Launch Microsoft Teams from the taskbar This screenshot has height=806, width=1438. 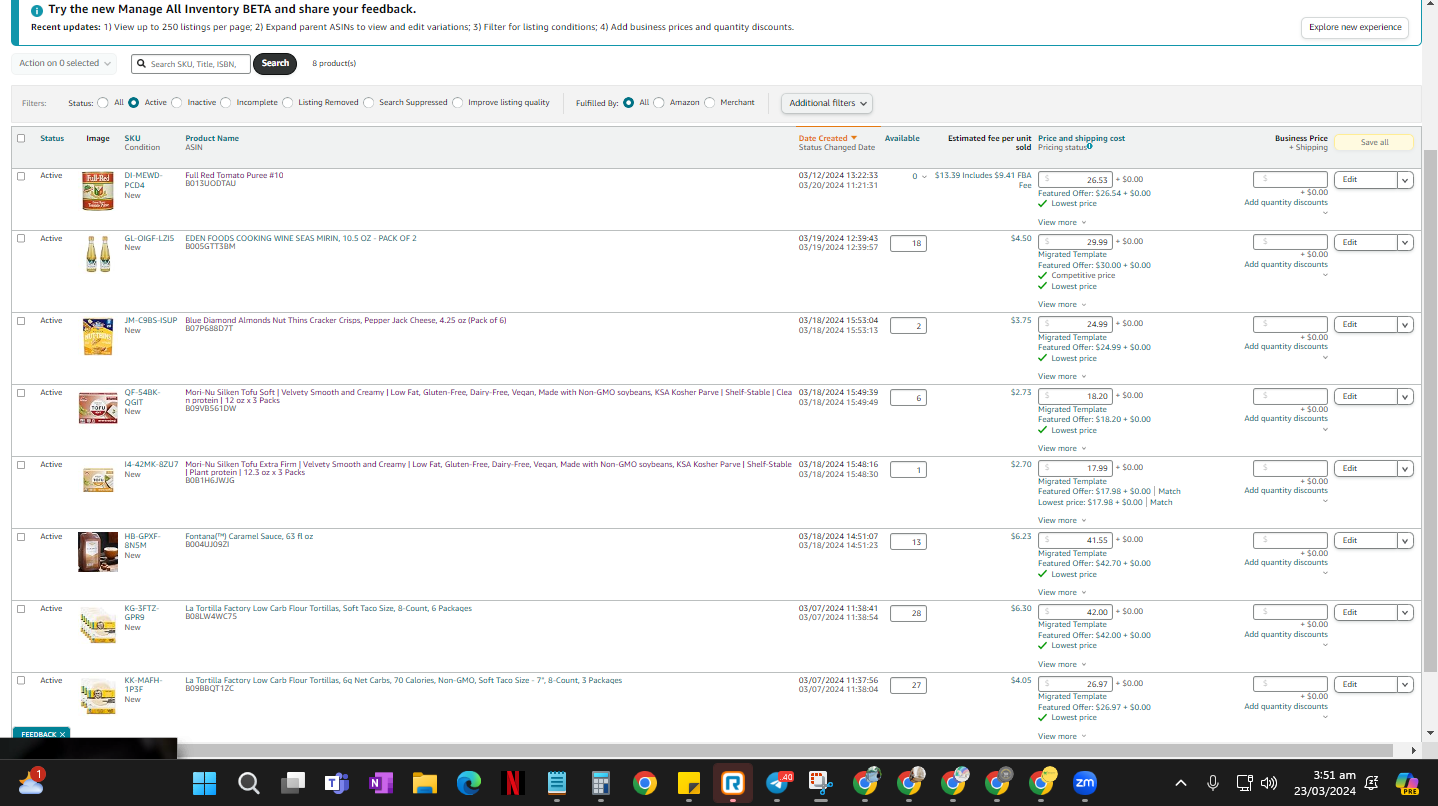(336, 783)
